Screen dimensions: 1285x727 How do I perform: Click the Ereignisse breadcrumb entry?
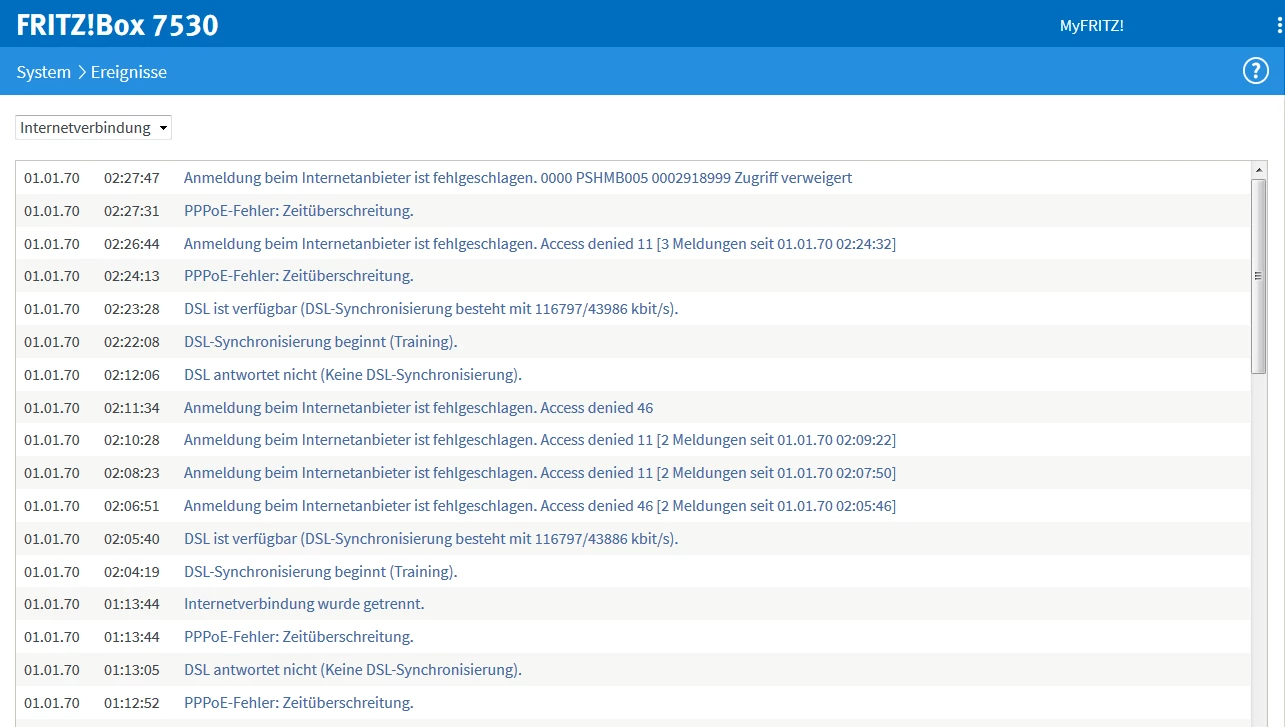tap(129, 72)
